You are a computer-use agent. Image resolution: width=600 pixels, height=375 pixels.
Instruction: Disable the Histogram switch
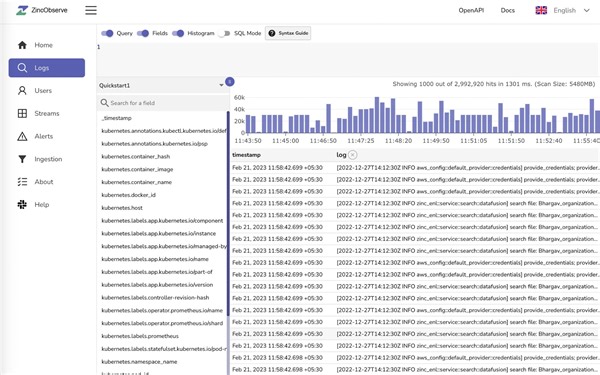click(178, 33)
